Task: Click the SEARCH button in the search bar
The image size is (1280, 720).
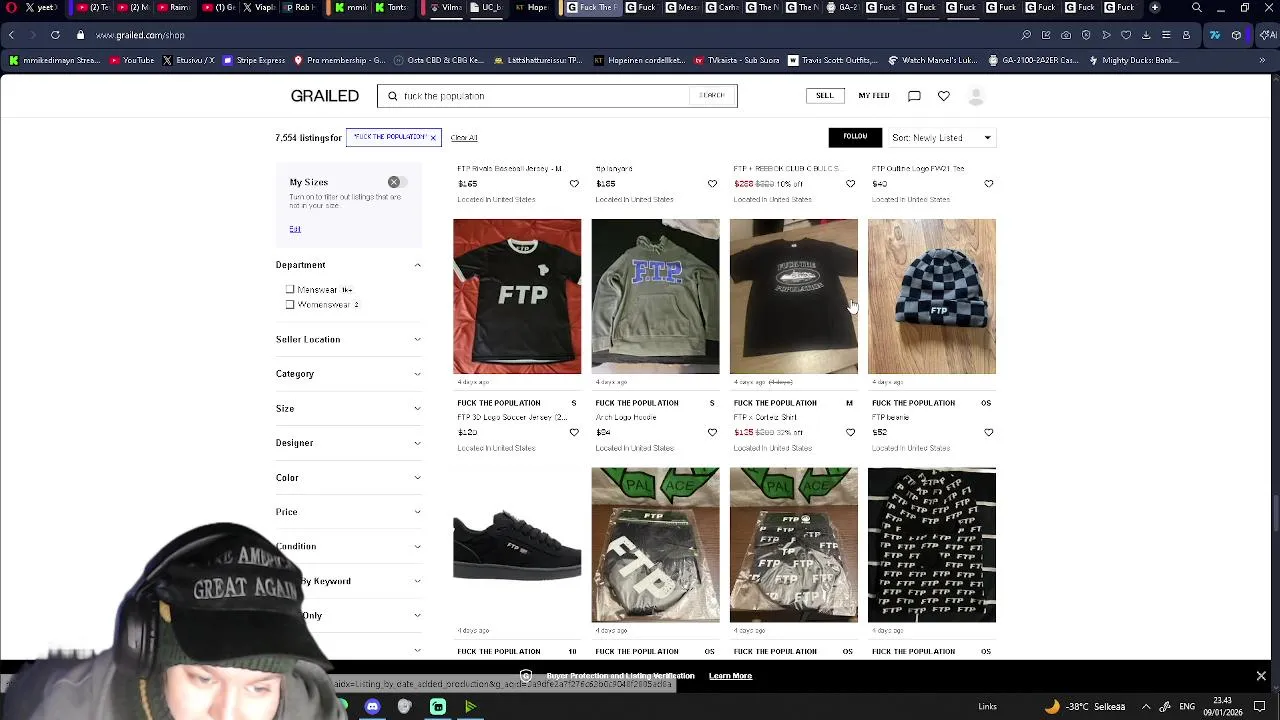Action: 712,96
